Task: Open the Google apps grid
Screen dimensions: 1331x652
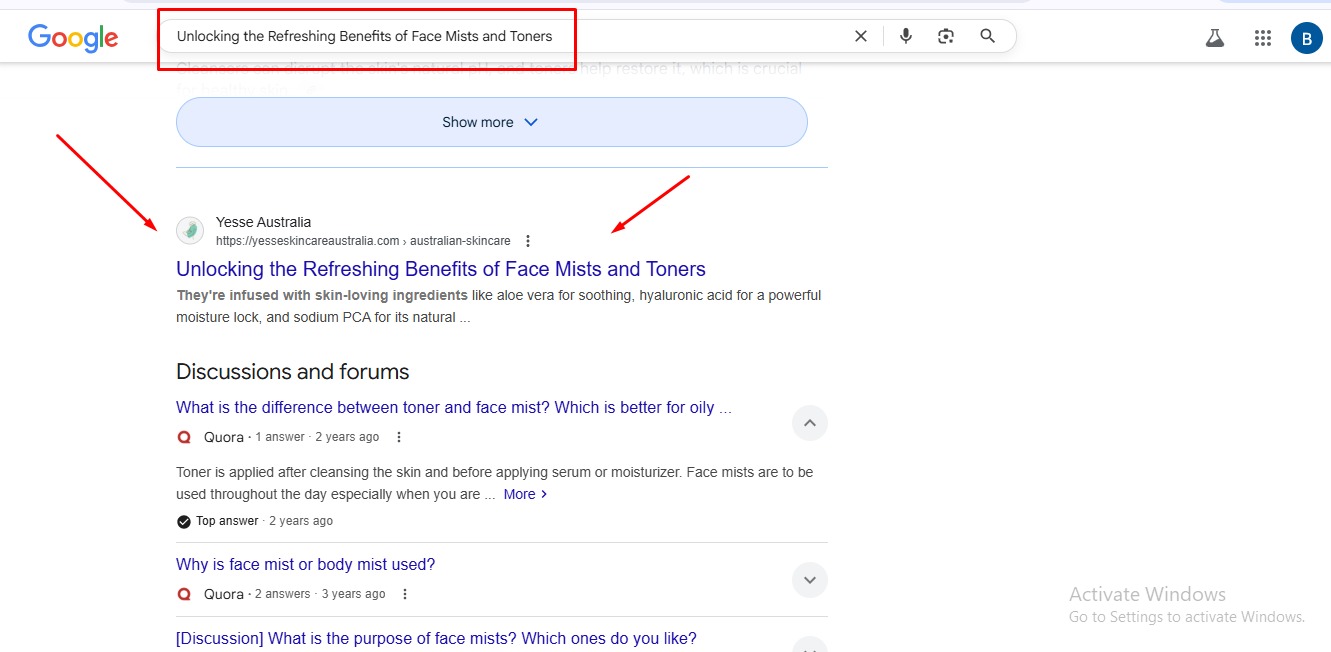Action: click(1262, 38)
